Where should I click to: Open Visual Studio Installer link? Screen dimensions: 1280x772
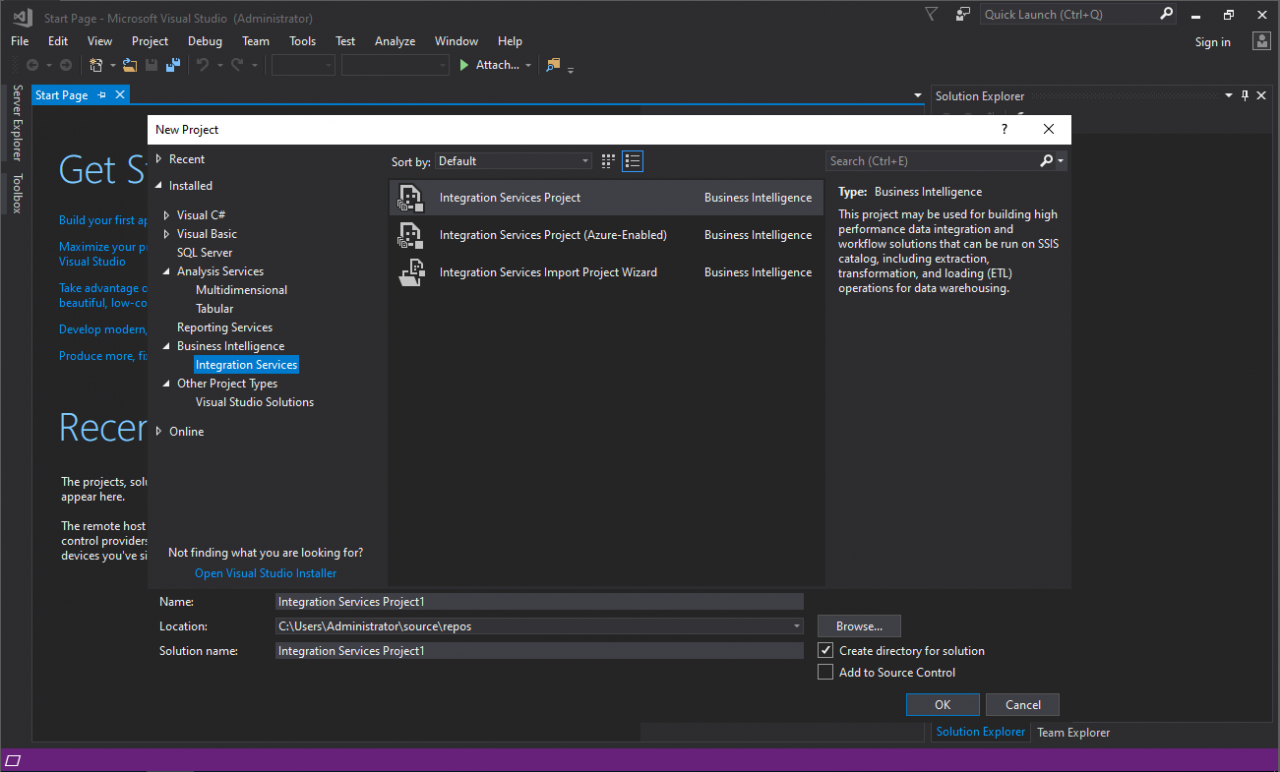(x=264, y=572)
